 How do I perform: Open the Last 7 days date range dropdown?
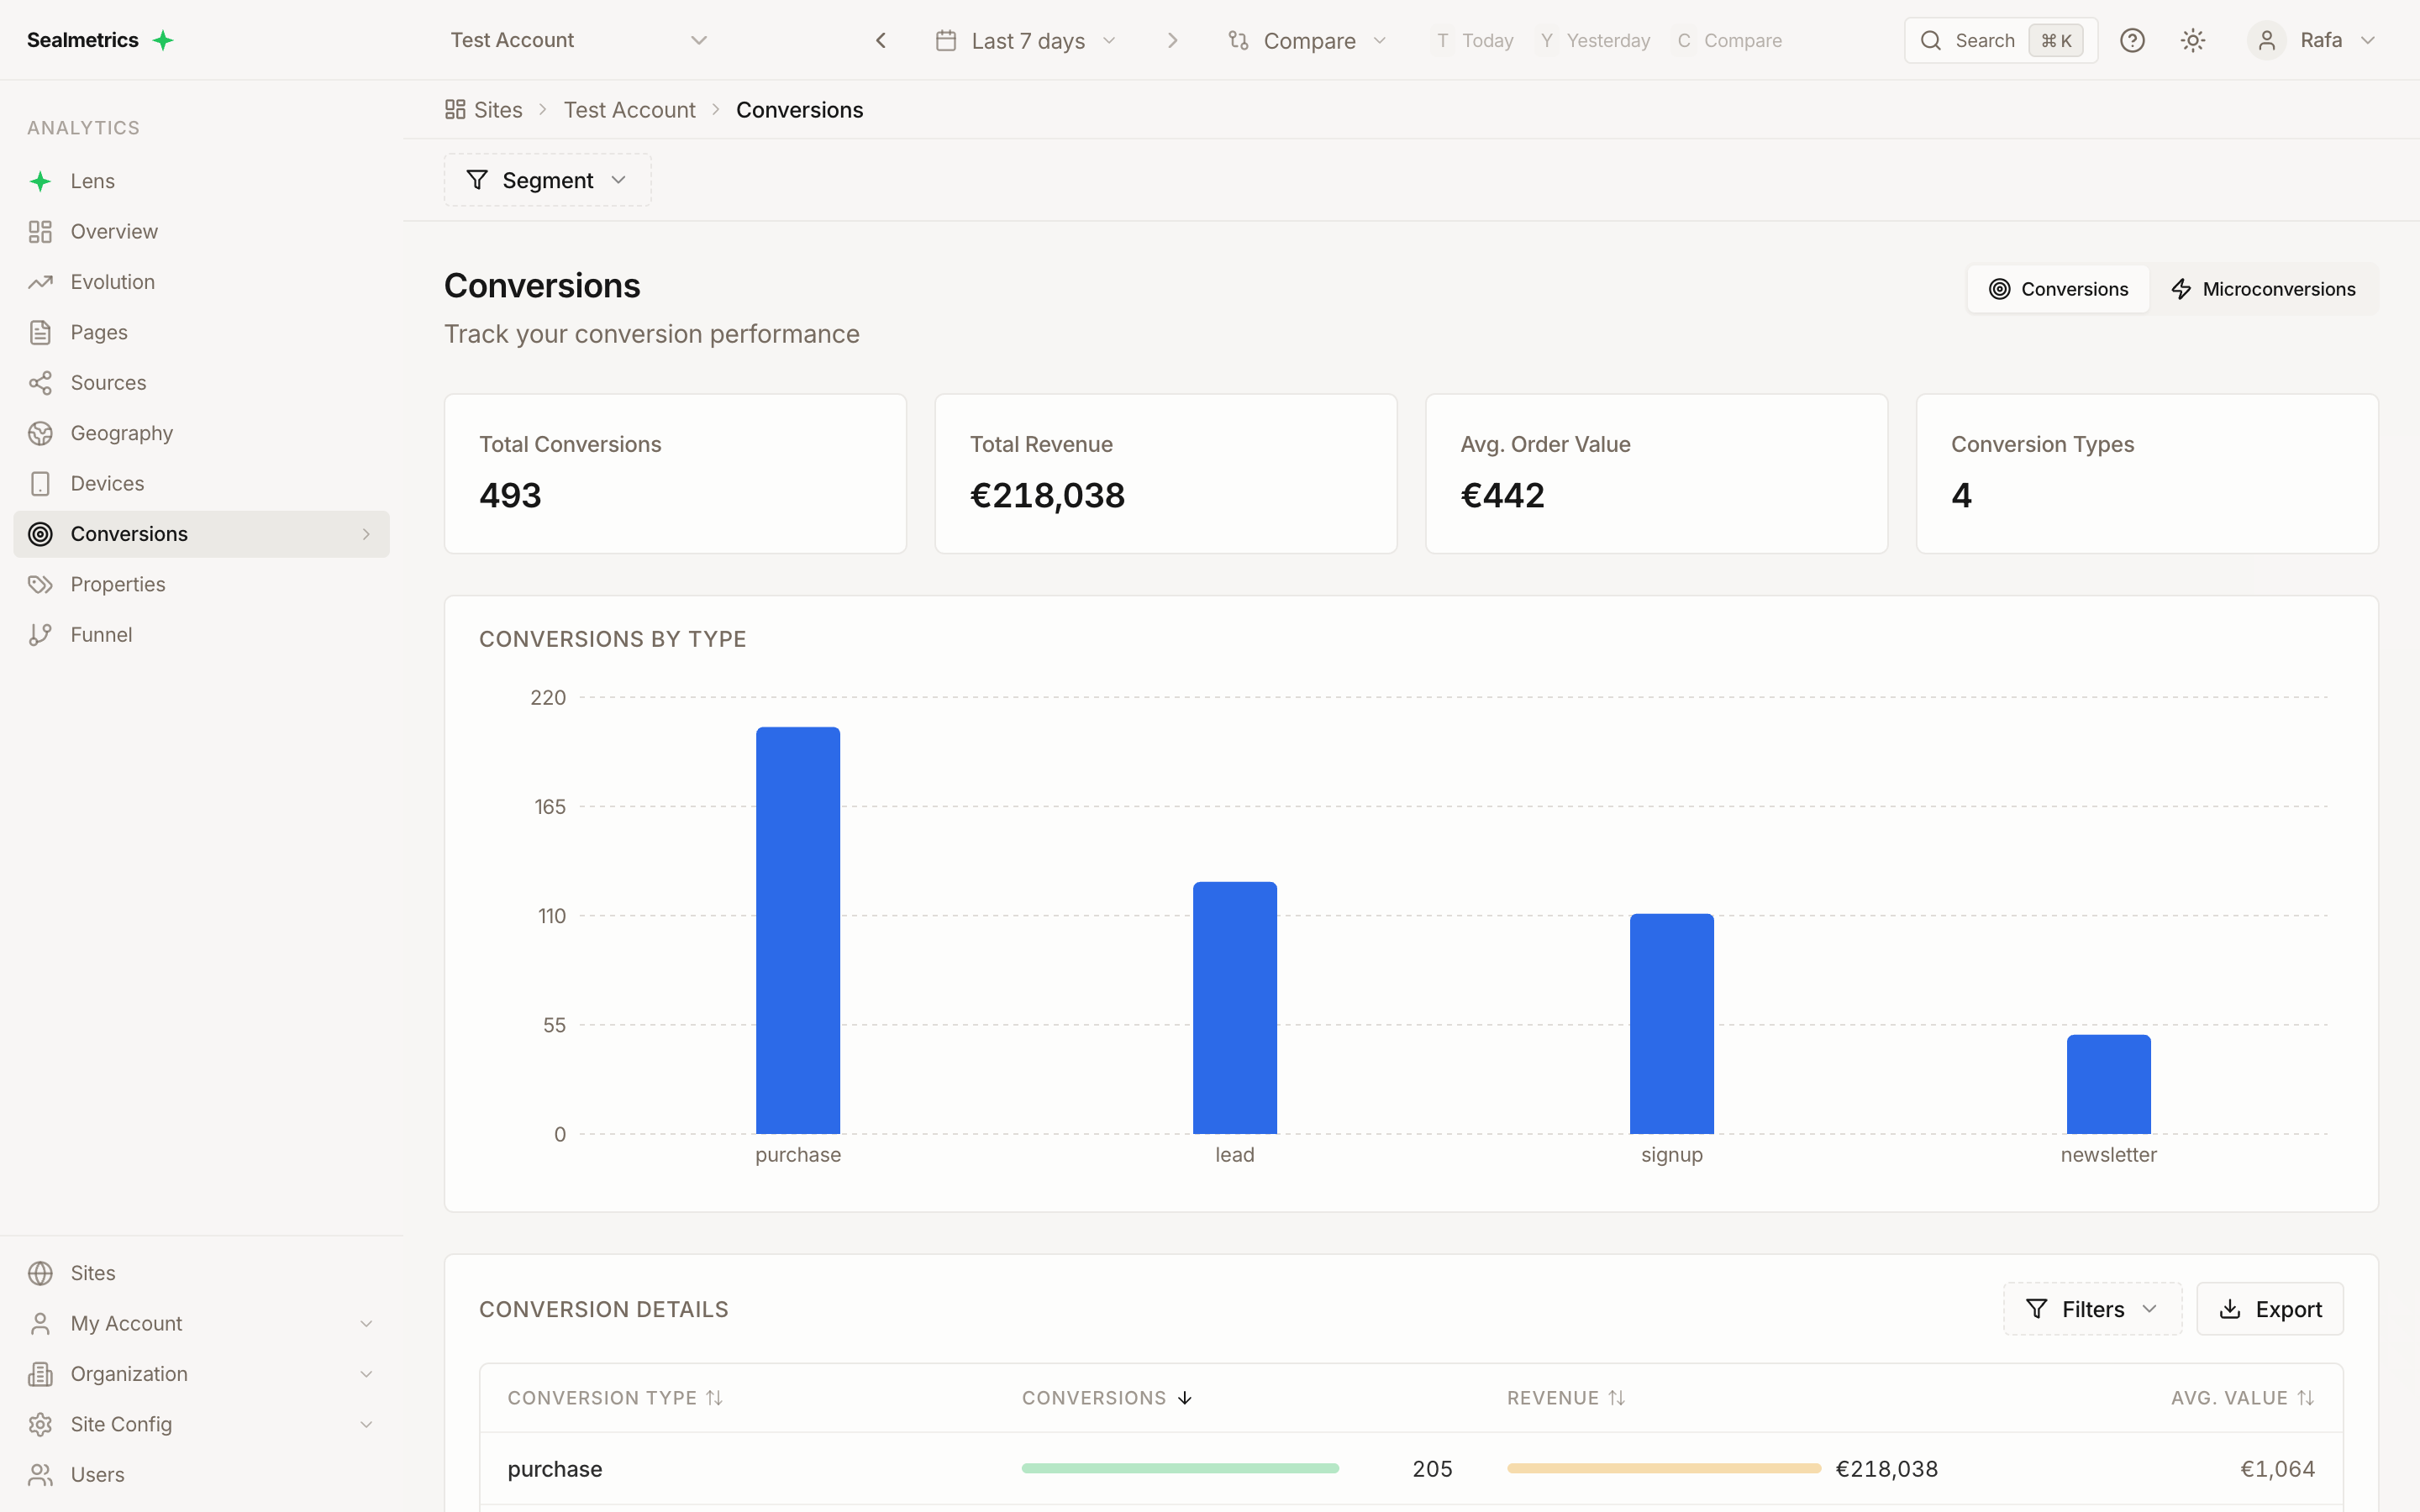[x=1026, y=40]
